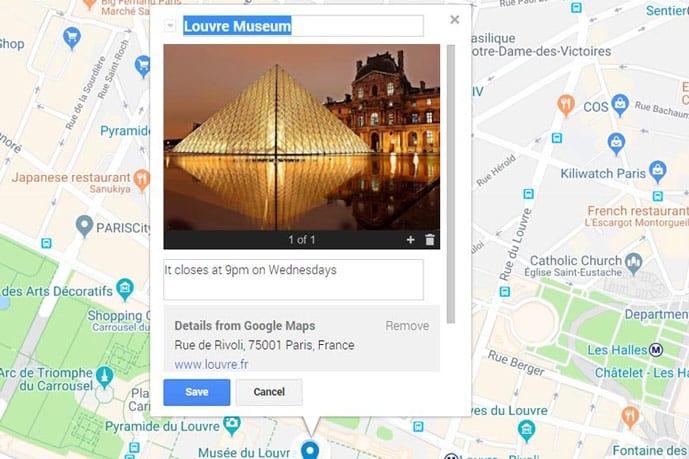Screen dimensions: 689x459
Task: Click the Église Saint-Eustache church pin
Action: pos(634,263)
